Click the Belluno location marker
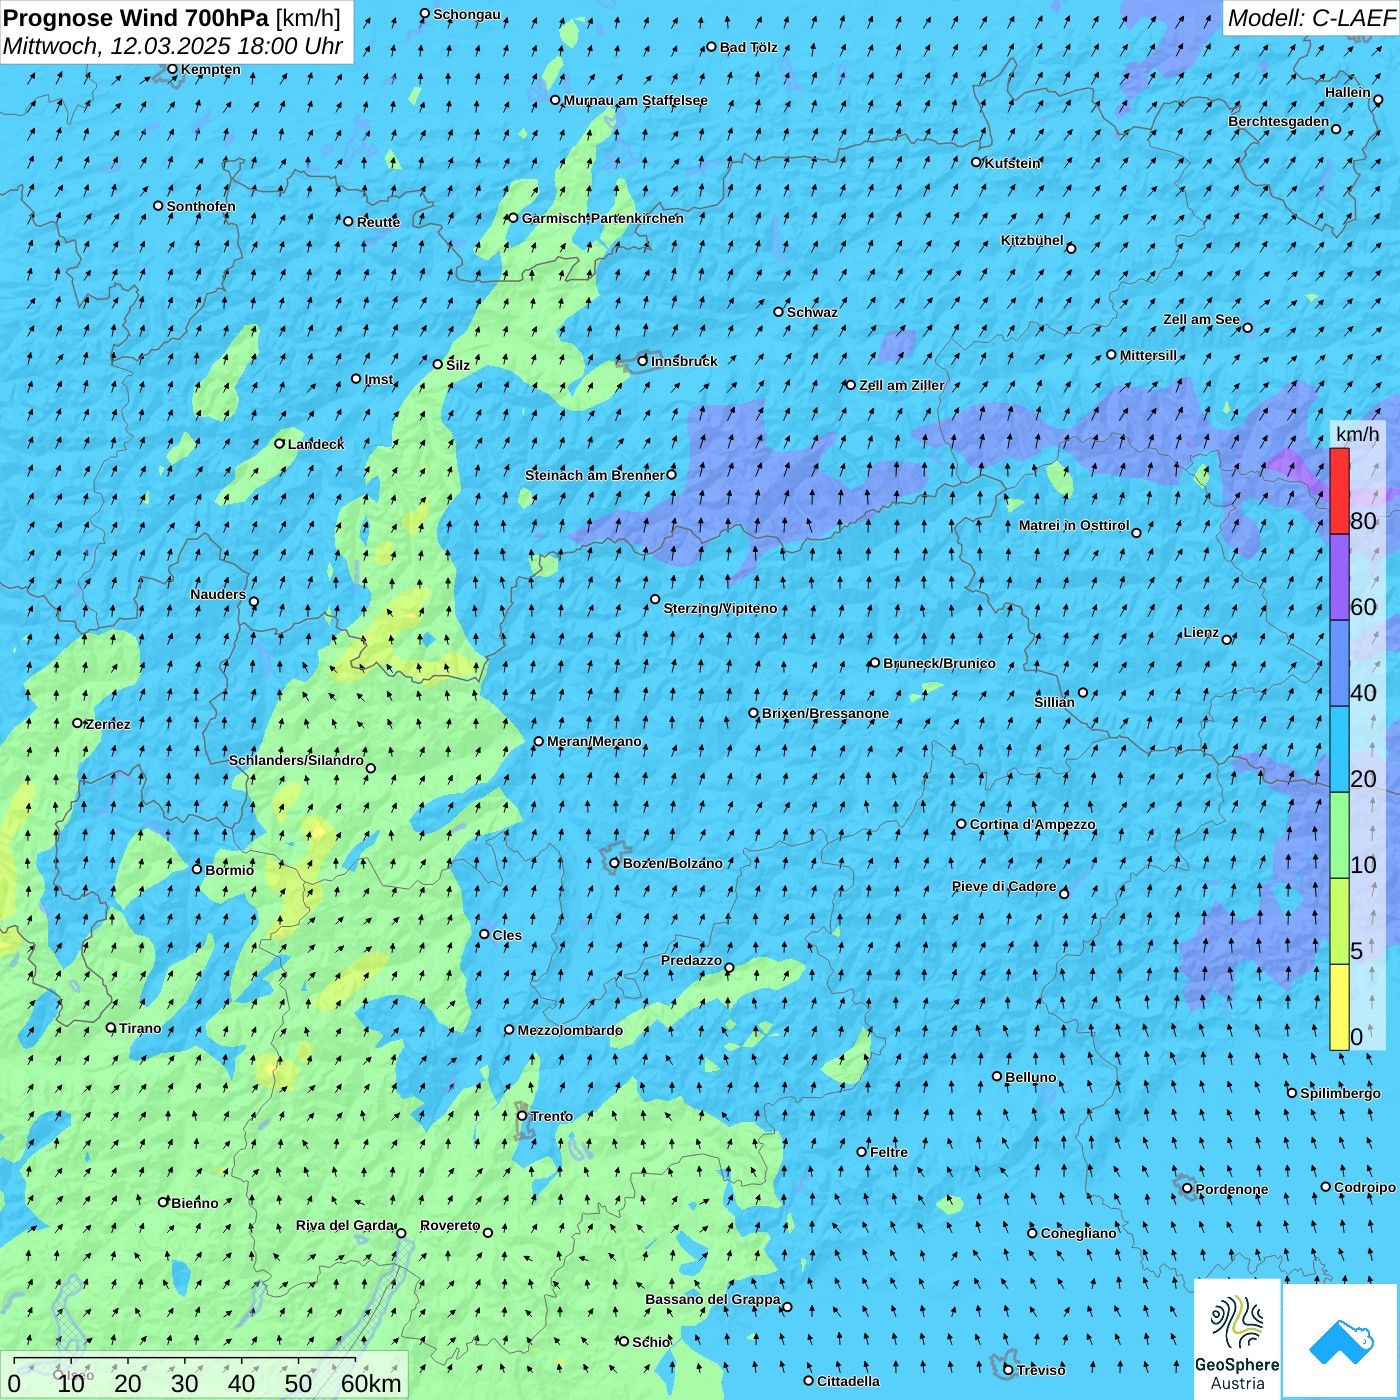This screenshot has height=1400, width=1400. pos(997,1077)
